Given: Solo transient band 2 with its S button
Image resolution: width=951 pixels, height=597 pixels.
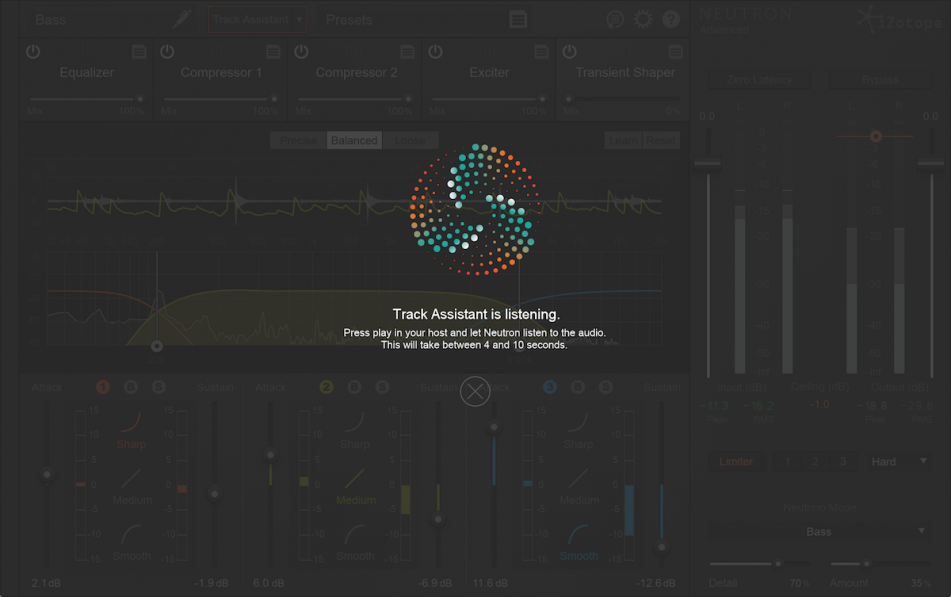Looking at the screenshot, I should tap(382, 386).
